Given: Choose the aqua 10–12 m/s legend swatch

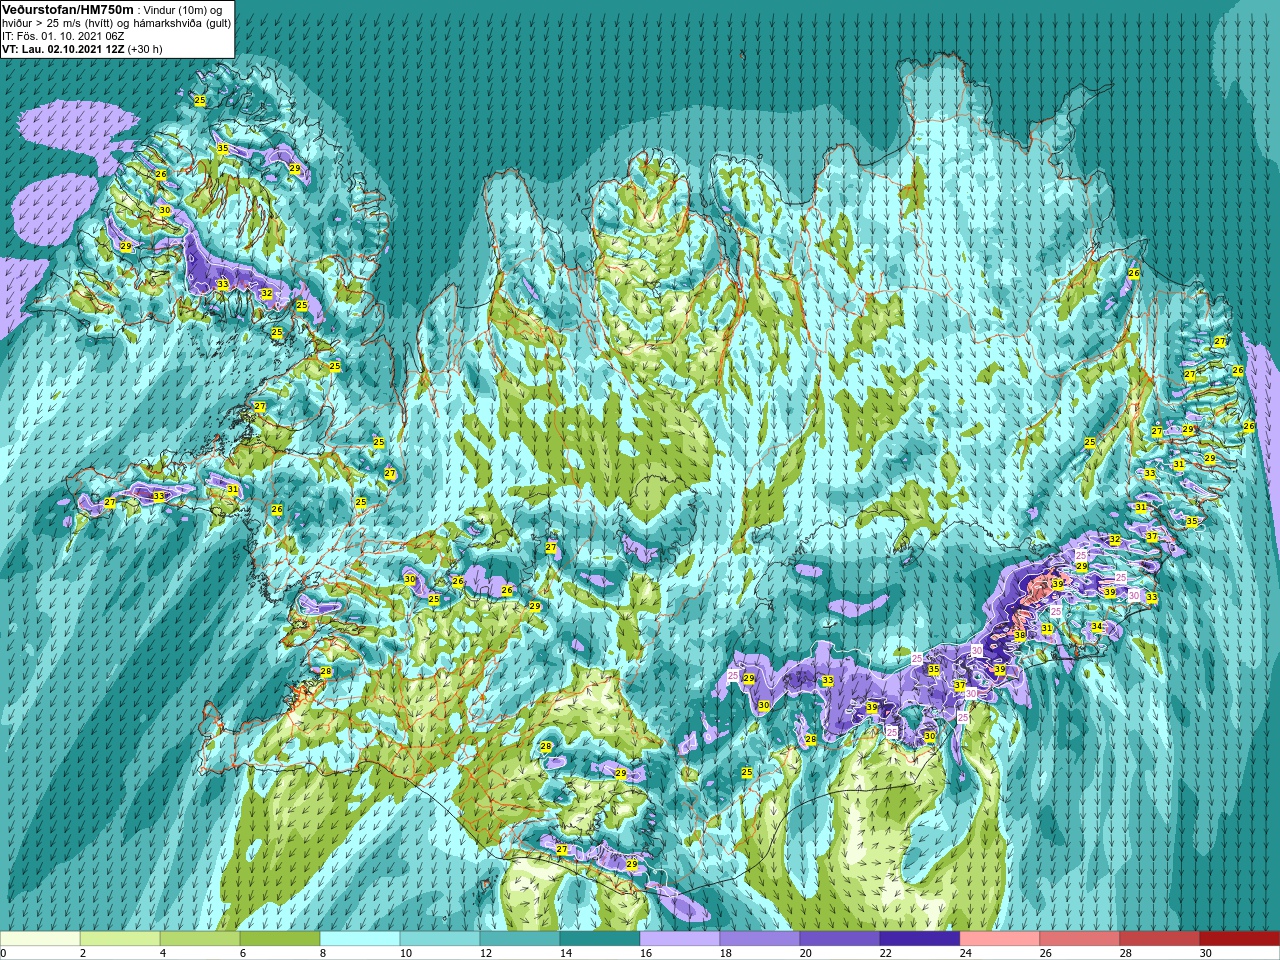Looking at the screenshot, I should pos(440,939).
